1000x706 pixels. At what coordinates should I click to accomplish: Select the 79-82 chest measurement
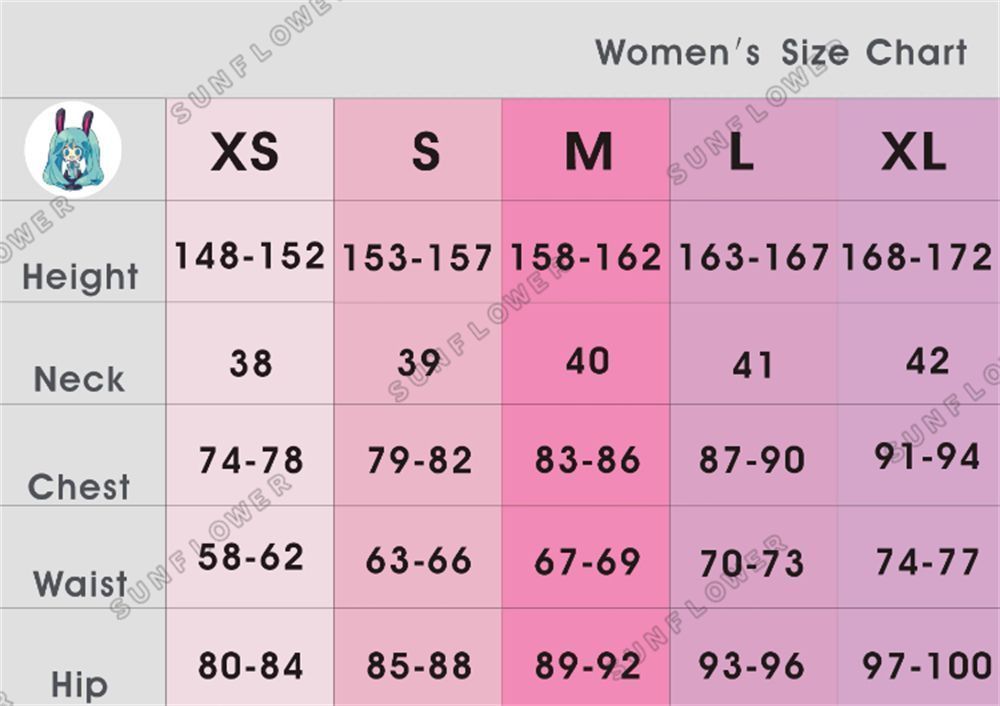[x=419, y=460]
